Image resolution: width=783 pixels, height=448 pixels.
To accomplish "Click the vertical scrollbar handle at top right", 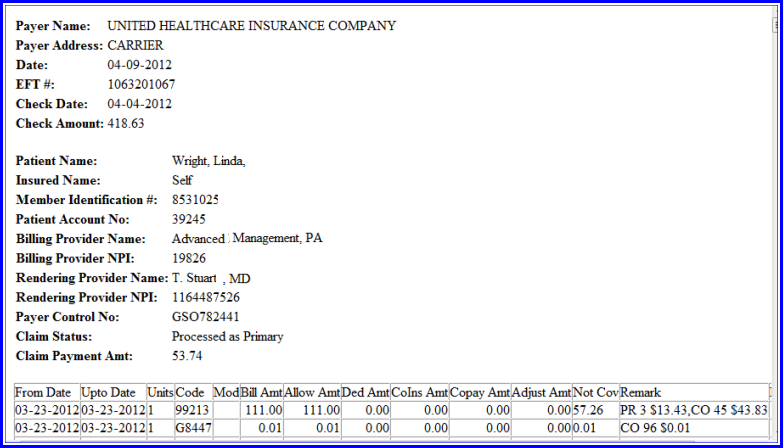I will point(775,25).
